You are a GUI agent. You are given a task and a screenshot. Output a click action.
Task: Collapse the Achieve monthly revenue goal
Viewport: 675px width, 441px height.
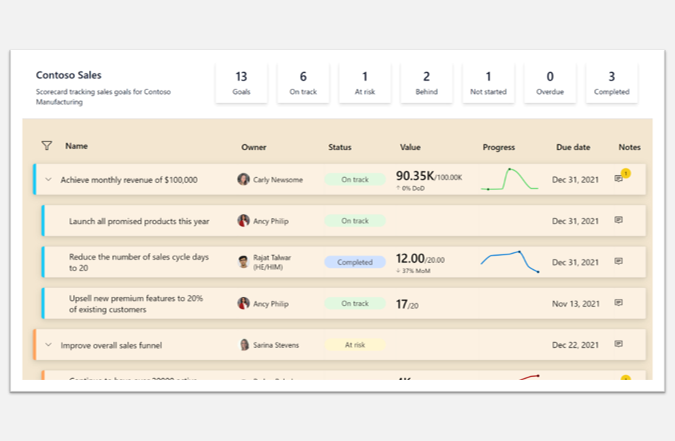48,180
